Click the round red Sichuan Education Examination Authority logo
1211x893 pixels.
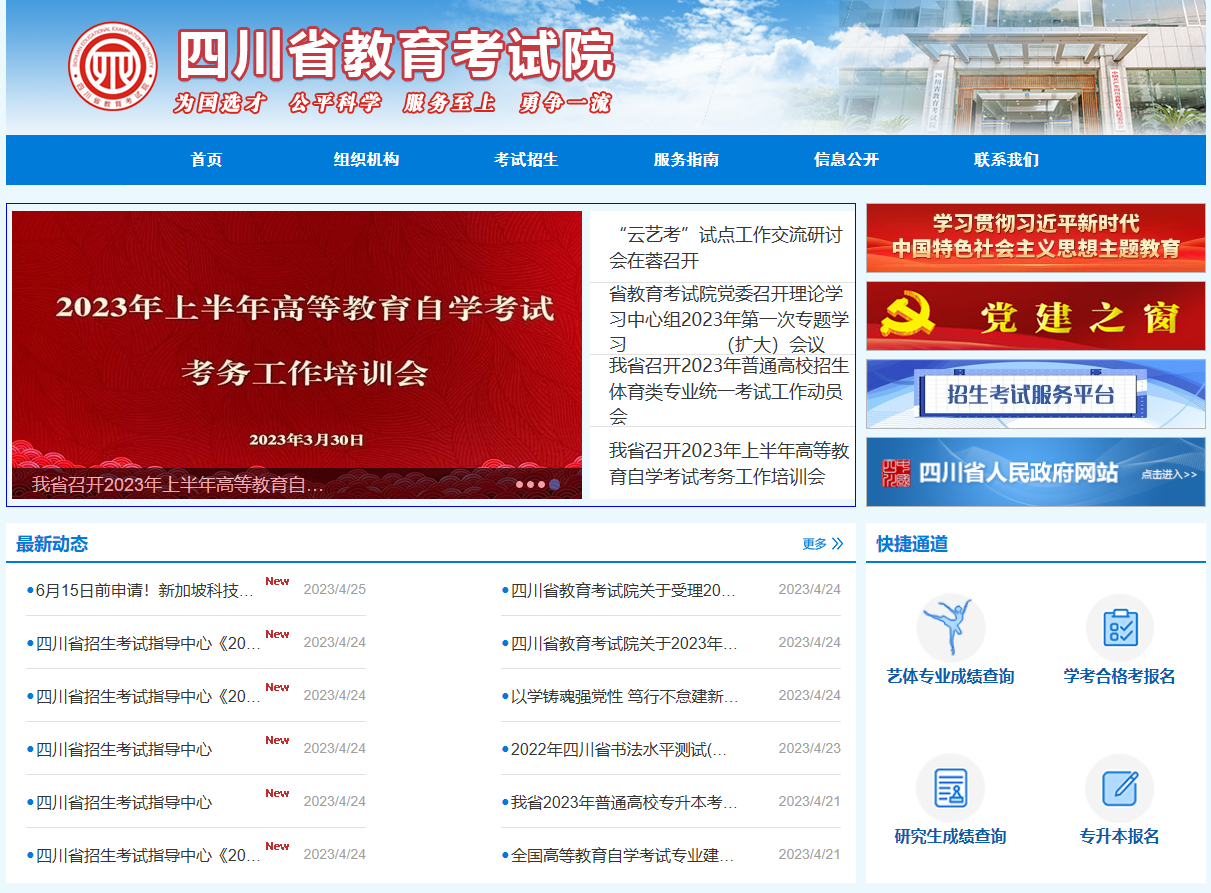coord(112,66)
